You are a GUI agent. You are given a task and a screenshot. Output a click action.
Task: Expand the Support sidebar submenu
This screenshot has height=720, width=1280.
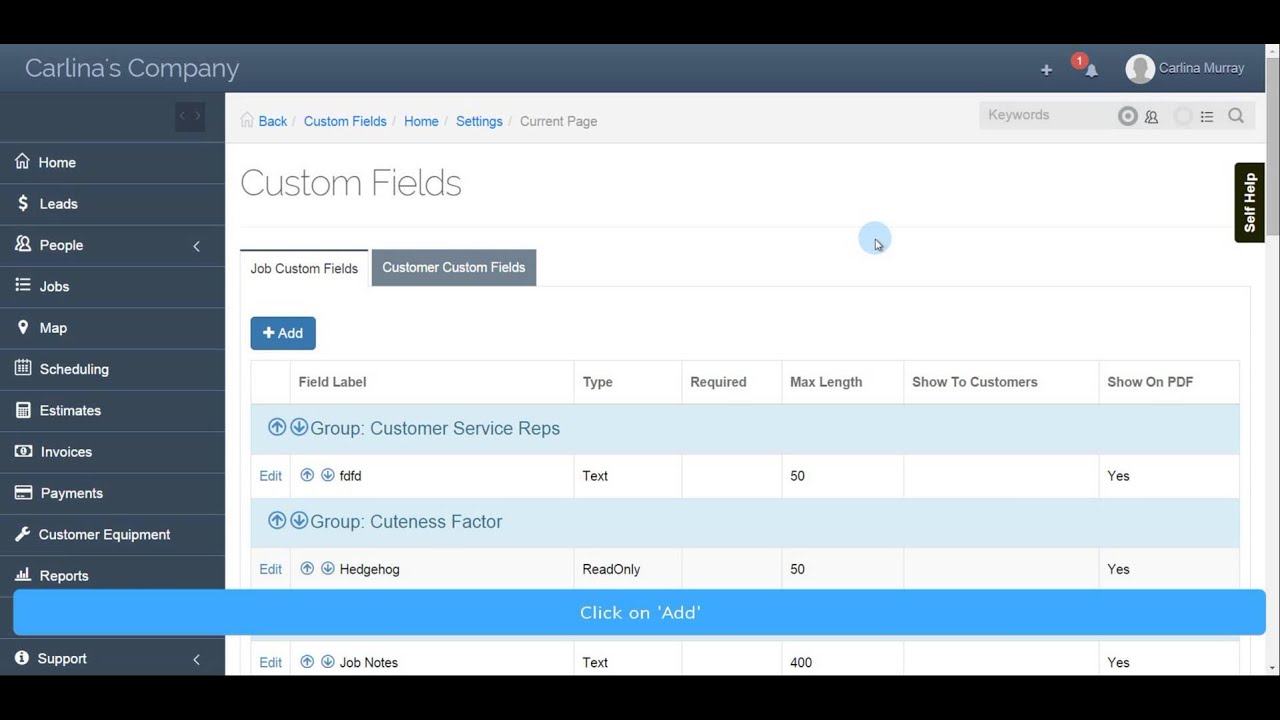(x=196, y=659)
